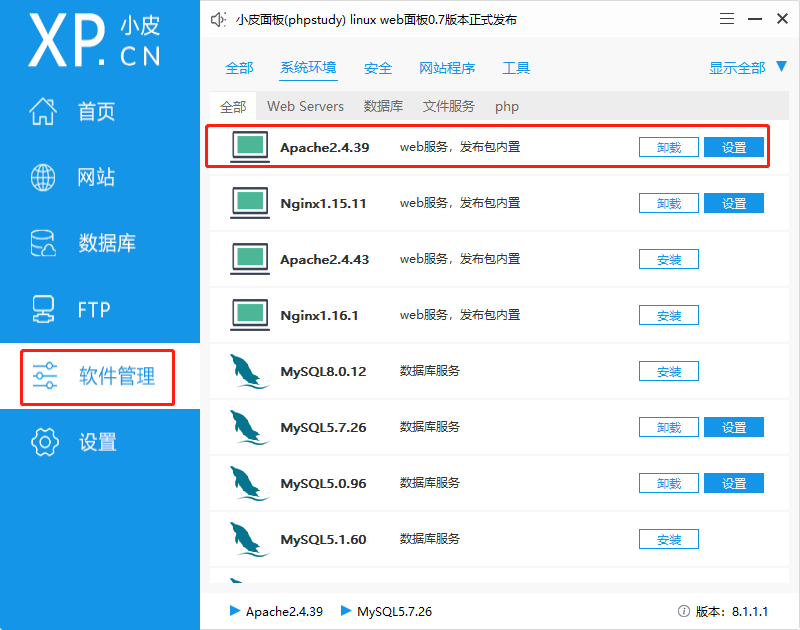The width and height of the screenshot is (800, 630).
Task: Filter by php sub-tab
Action: click(507, 107)
